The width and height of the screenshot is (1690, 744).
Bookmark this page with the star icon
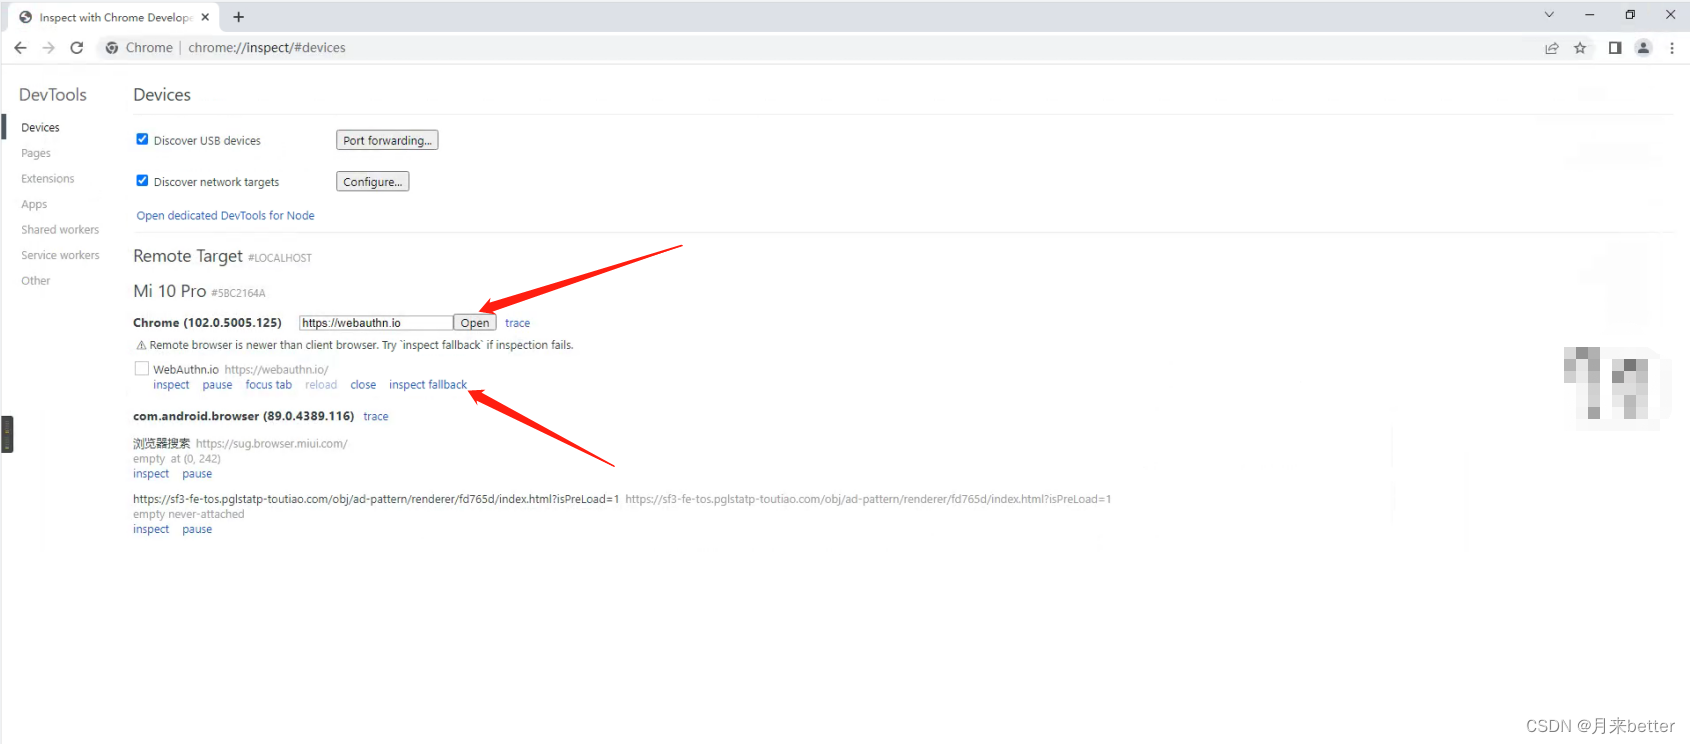coord(1580,47)
